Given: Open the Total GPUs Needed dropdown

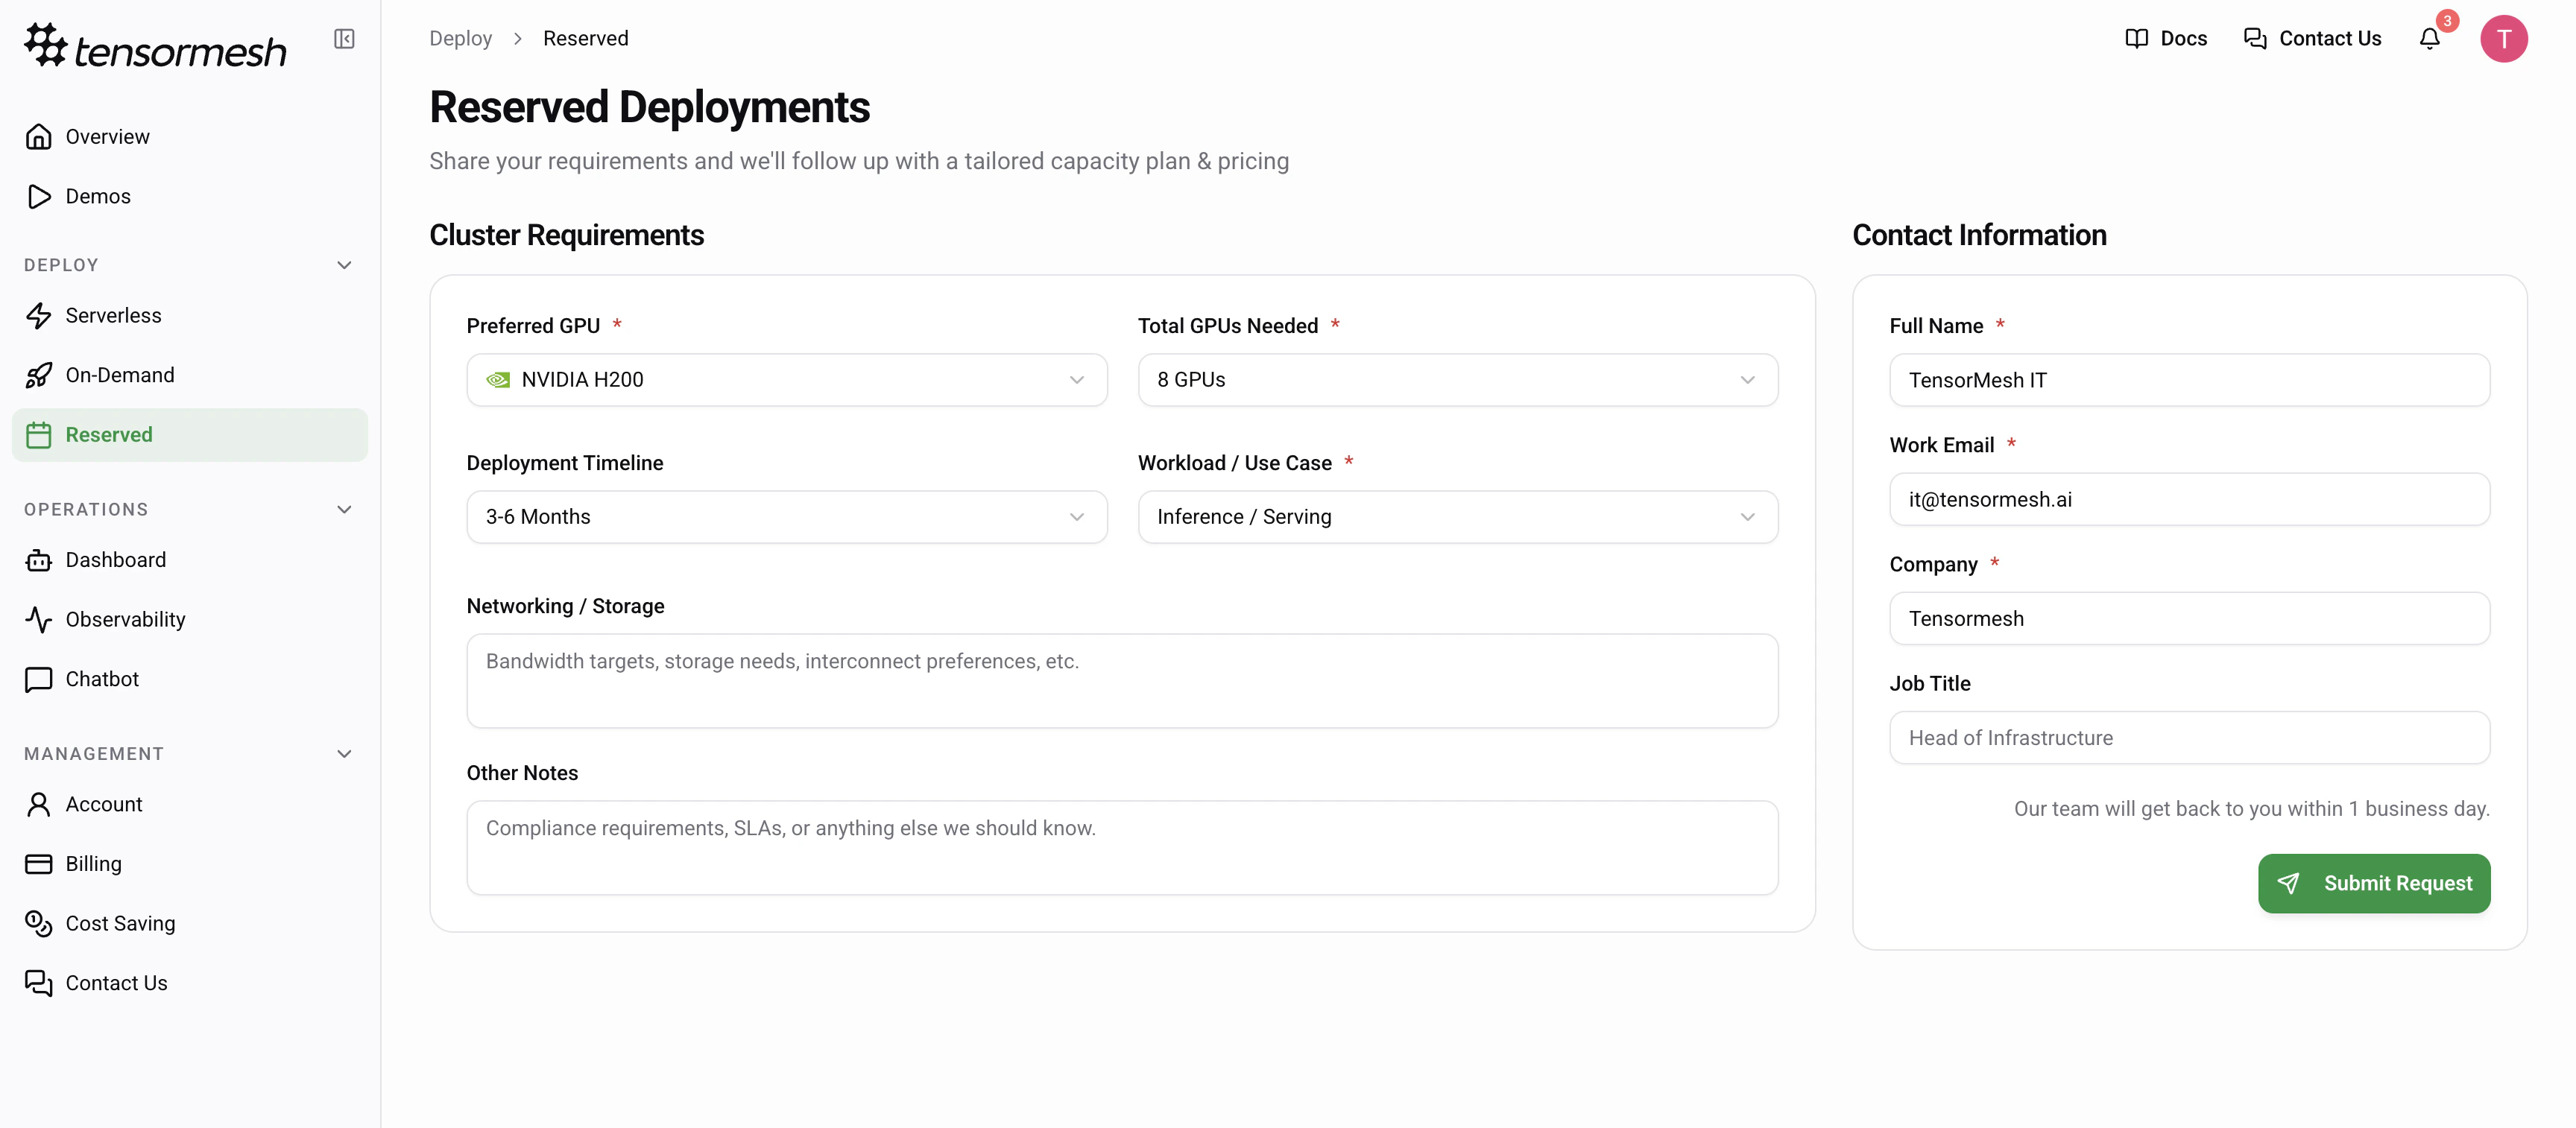Looking at the screenshot, I should tap(1457, 380).
